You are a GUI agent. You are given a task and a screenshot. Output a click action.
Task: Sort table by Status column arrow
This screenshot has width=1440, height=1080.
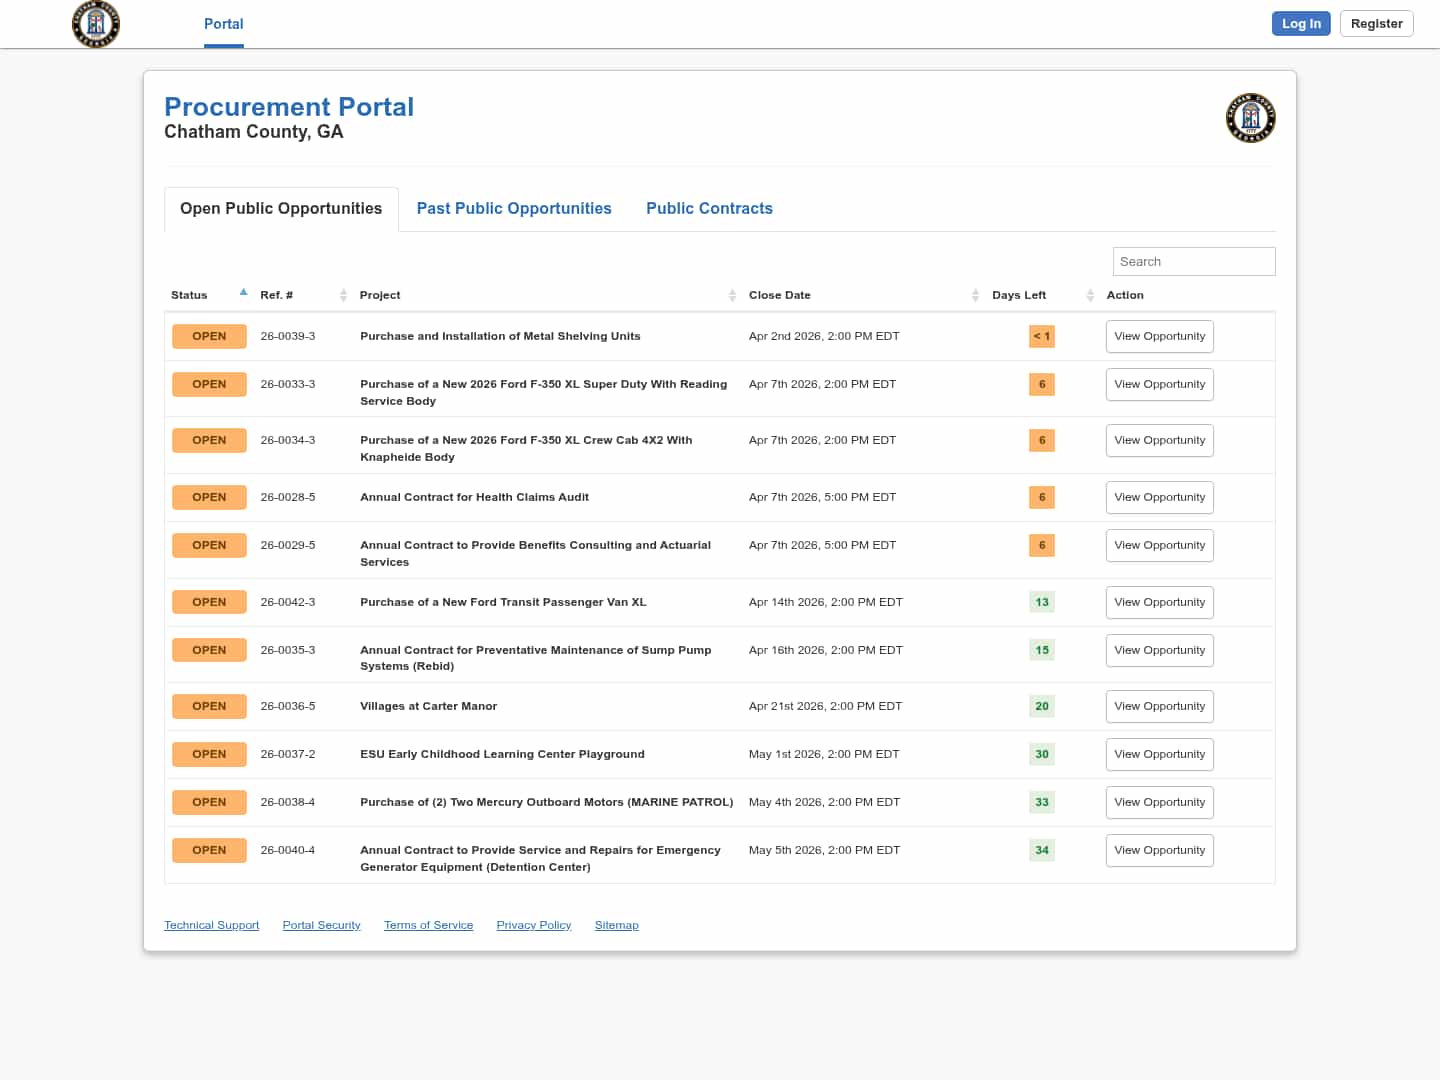click(x=243, y=293)
